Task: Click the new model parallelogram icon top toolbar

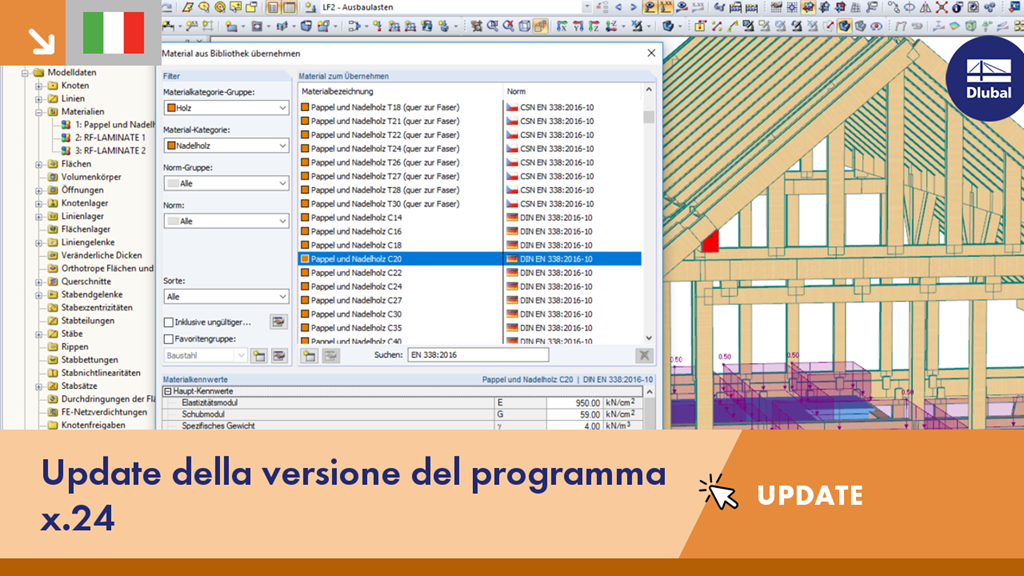Action: click(187, 7)
